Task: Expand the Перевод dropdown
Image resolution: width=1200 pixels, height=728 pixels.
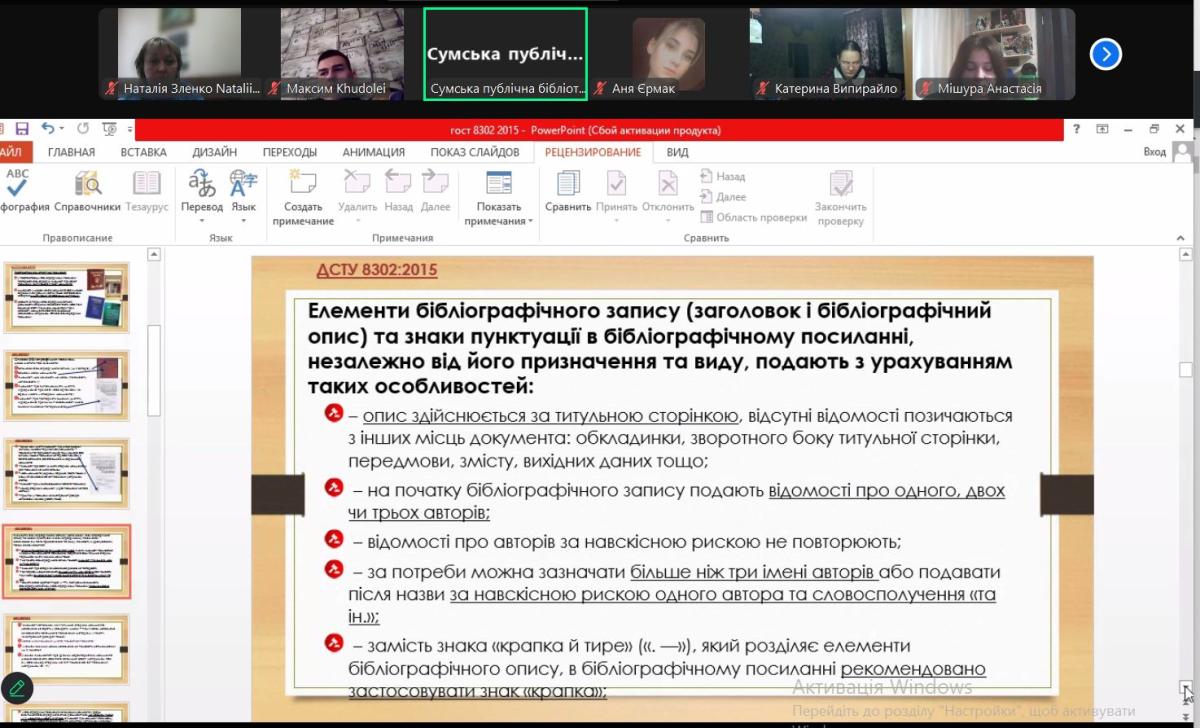Action: tap(202, 221)
